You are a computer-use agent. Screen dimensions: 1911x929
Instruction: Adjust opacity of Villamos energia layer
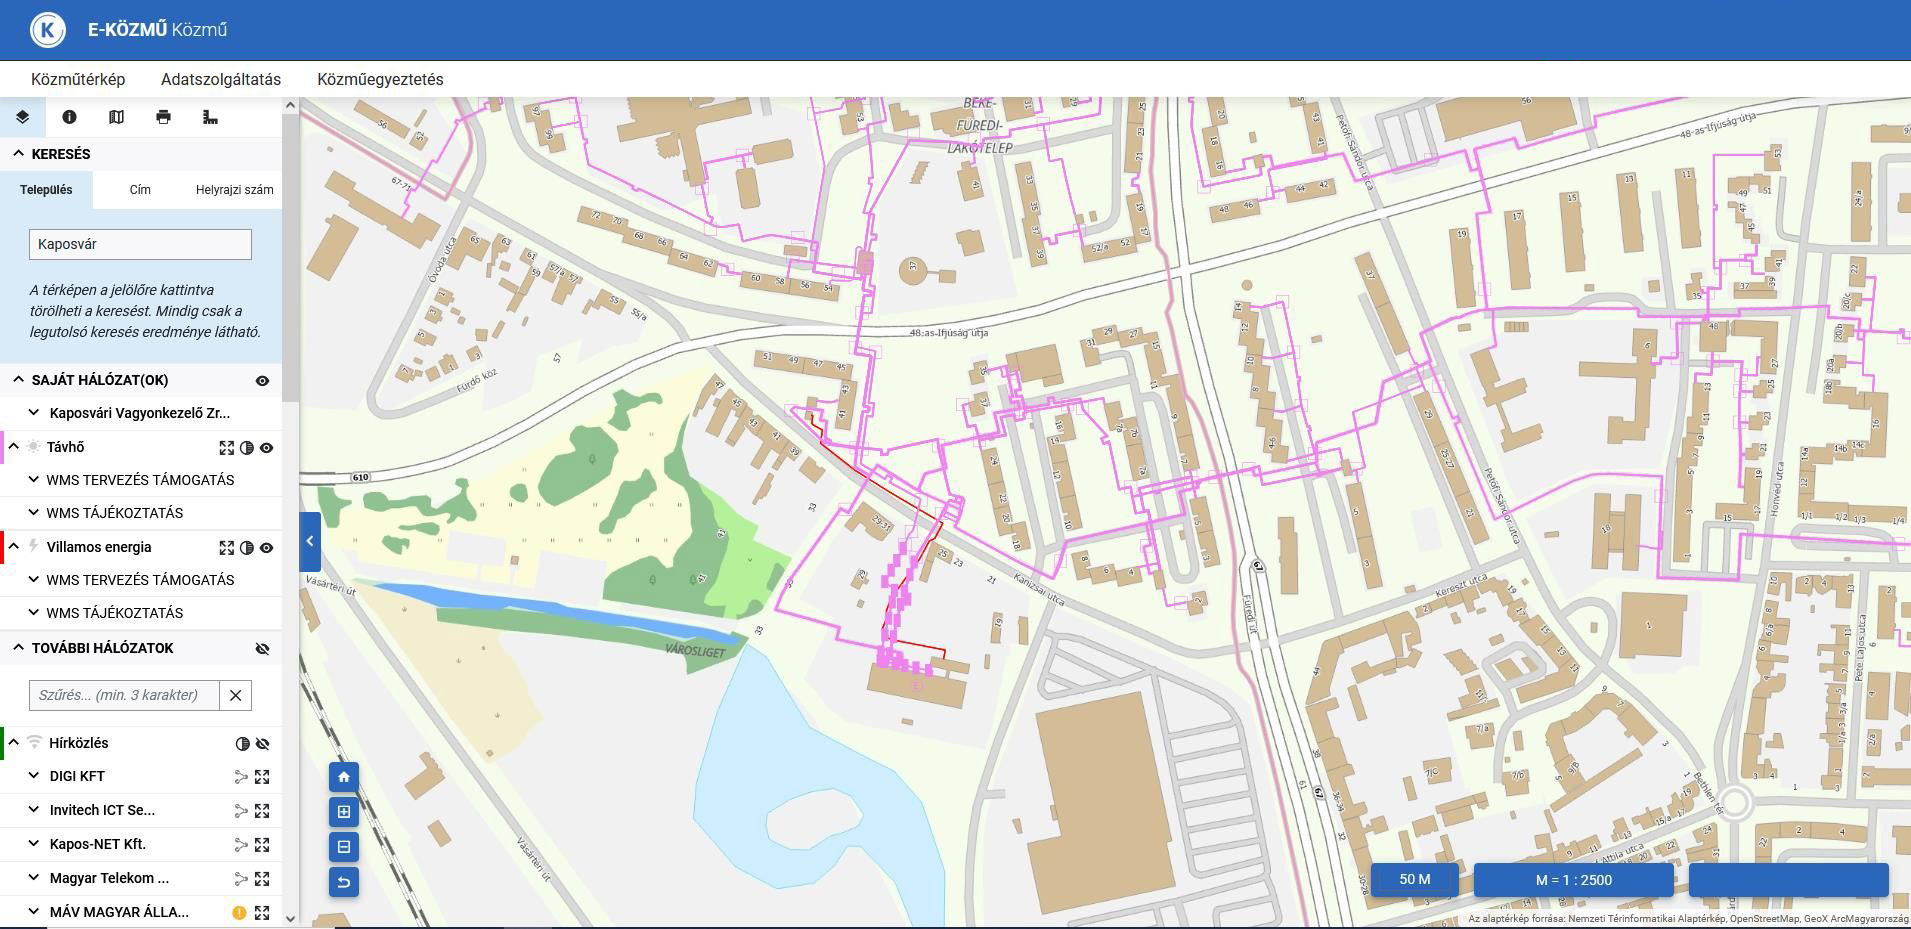pos(247,548)
